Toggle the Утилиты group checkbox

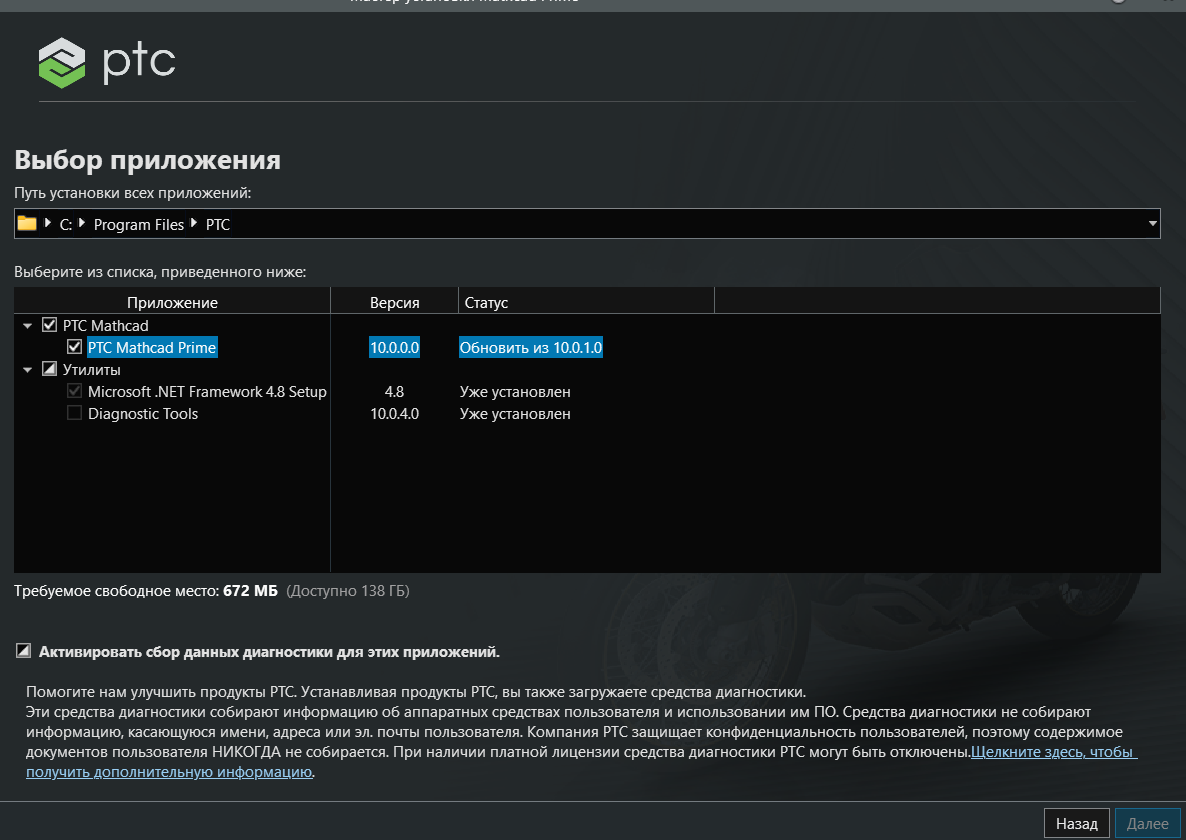[x=49, y=370]
